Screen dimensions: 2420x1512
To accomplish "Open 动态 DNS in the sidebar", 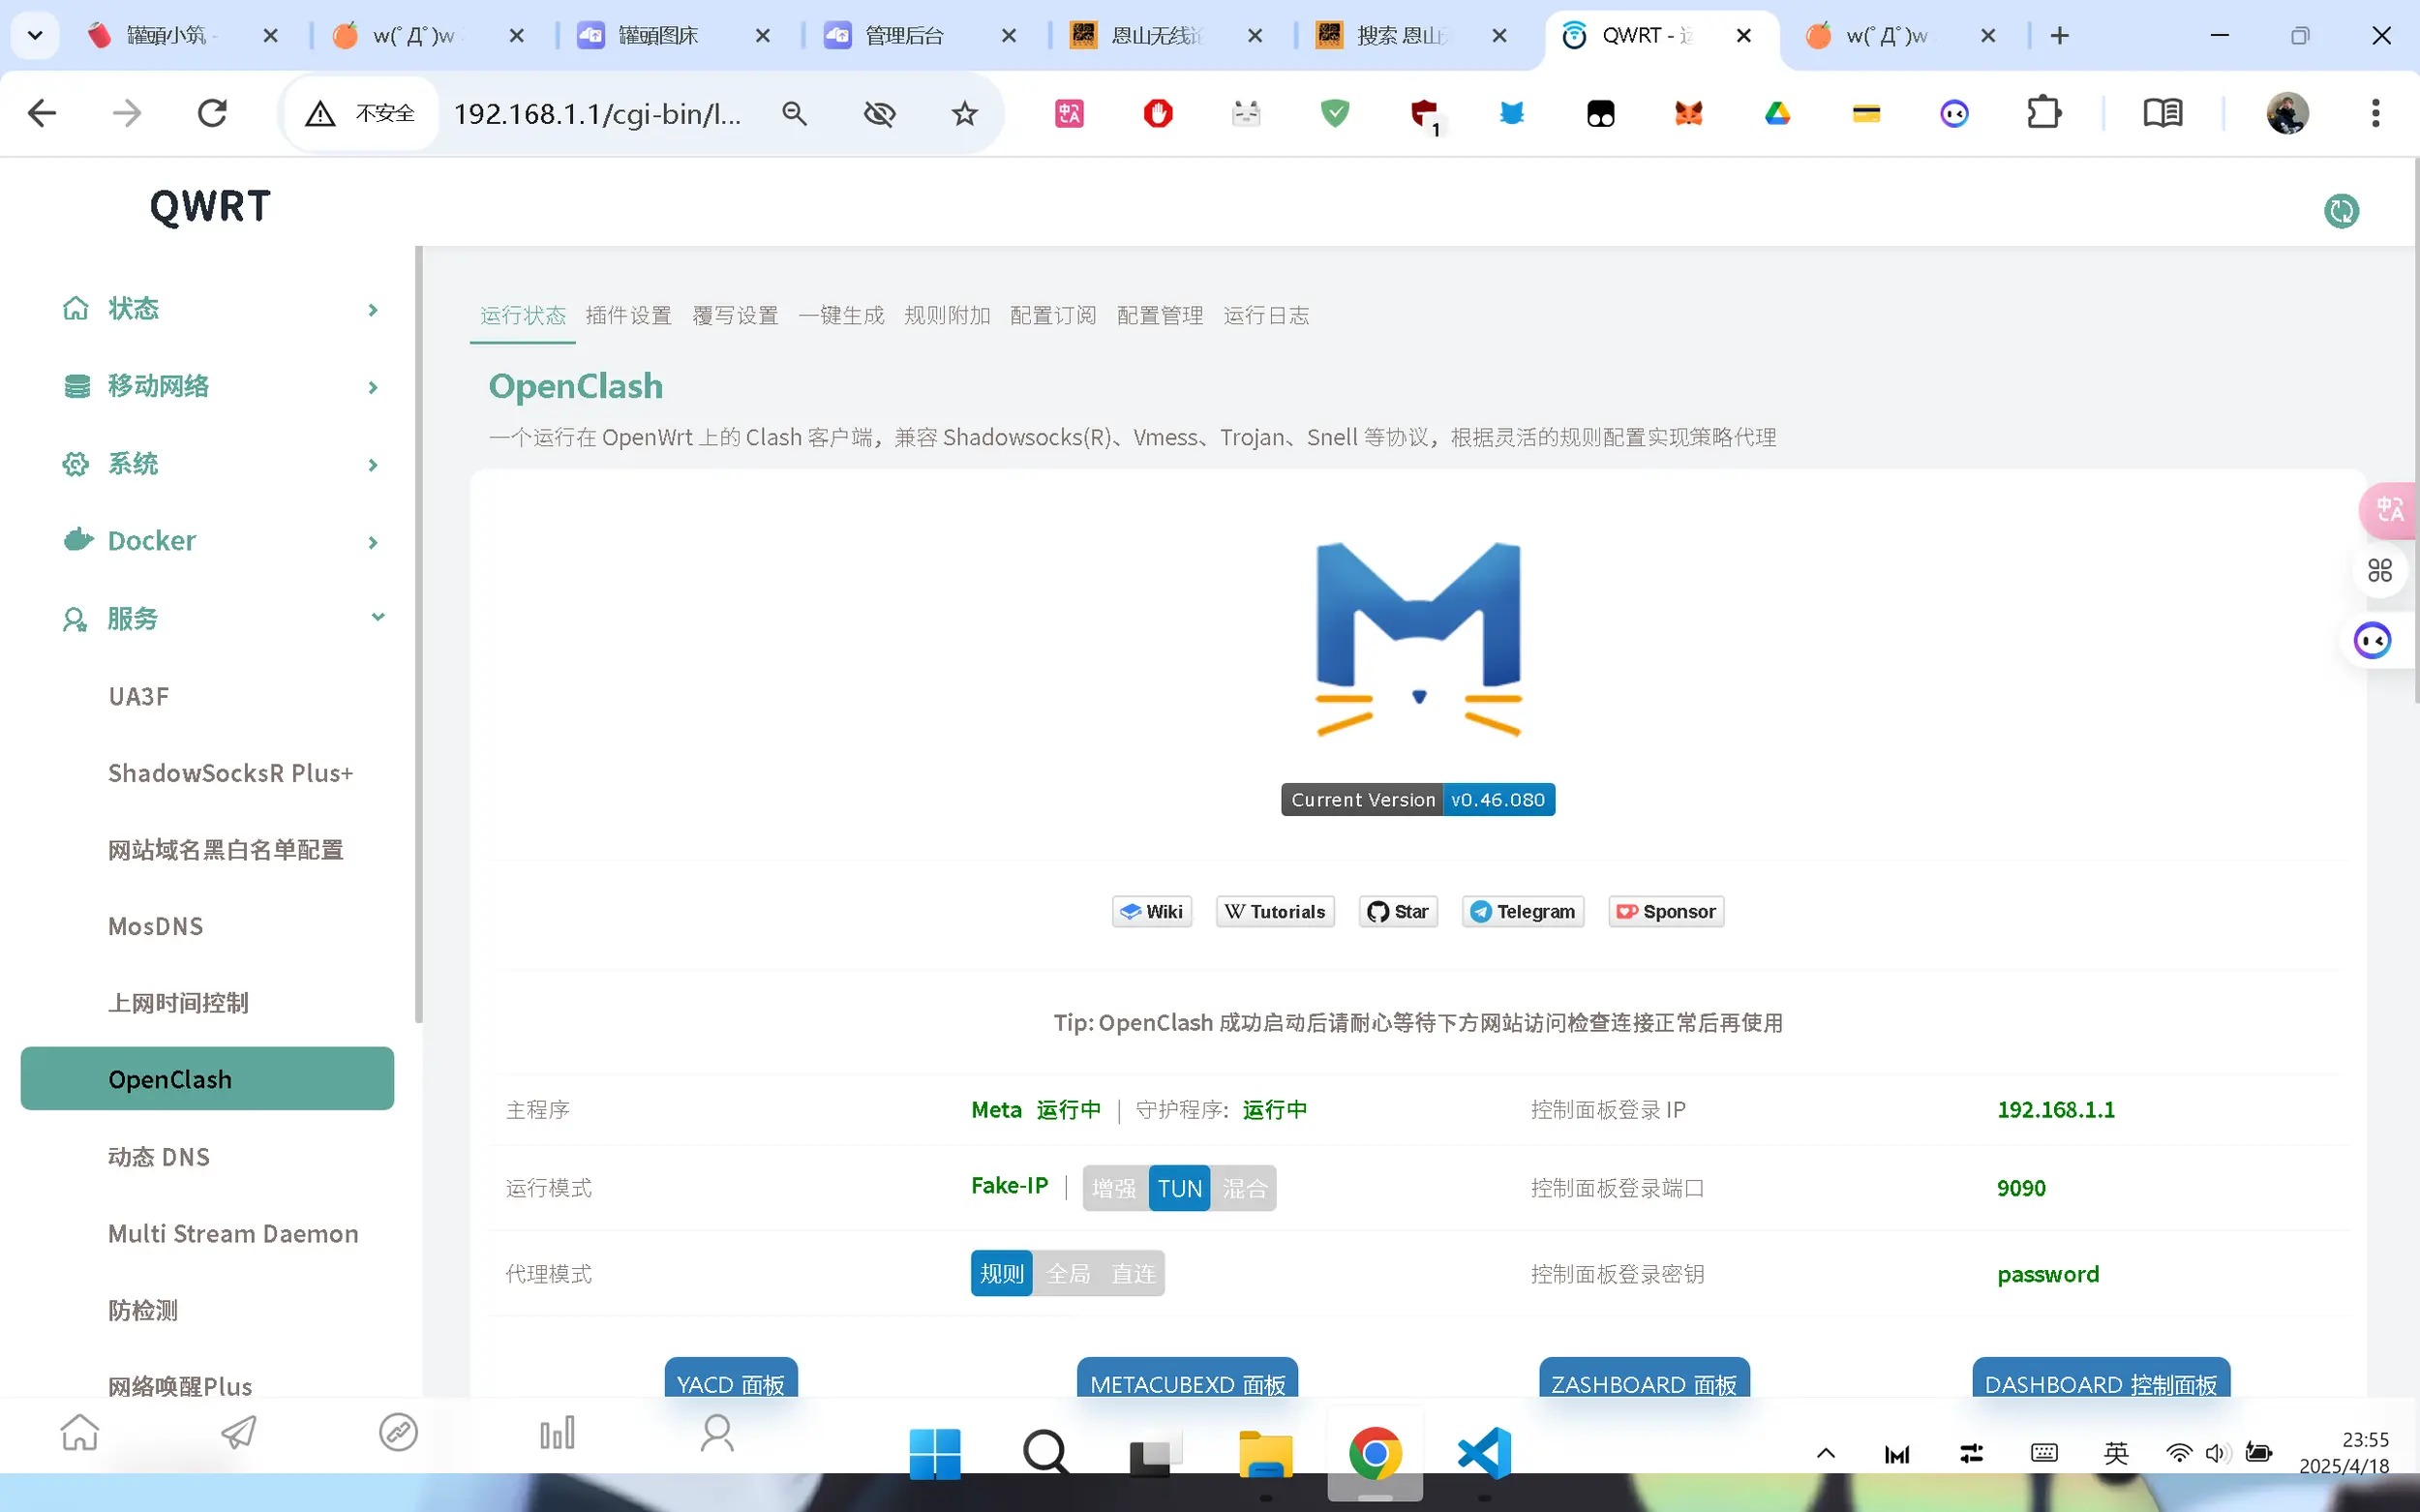I will click(159, 1157).
